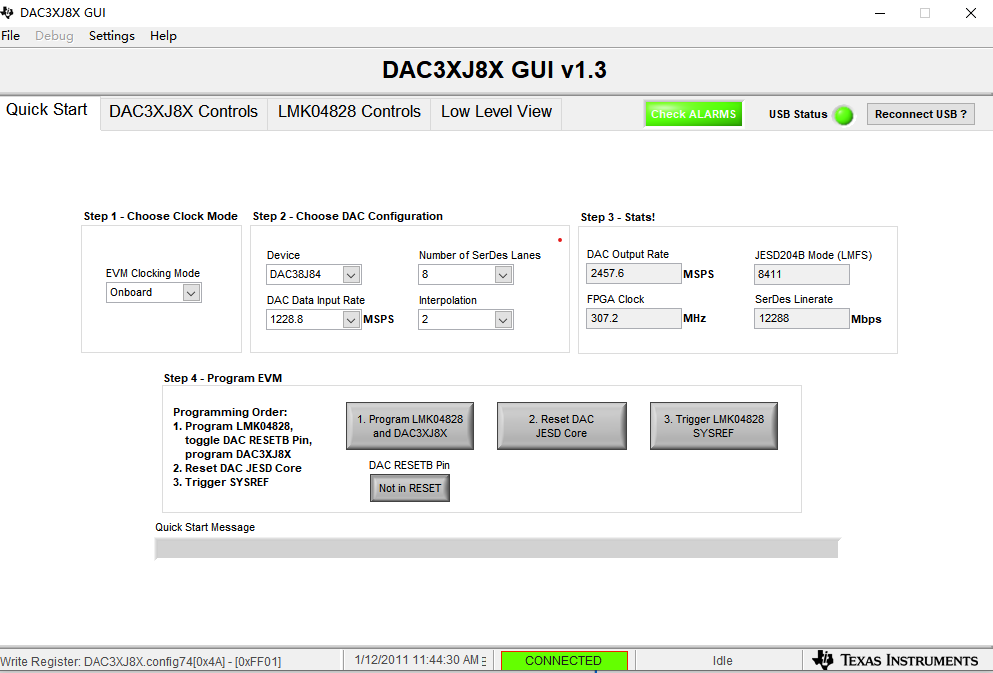This screenshot has width=993, height=673.
Task: Click the Interpolation value 2 field
Action: pyautogui.click(x=457, y=319)
